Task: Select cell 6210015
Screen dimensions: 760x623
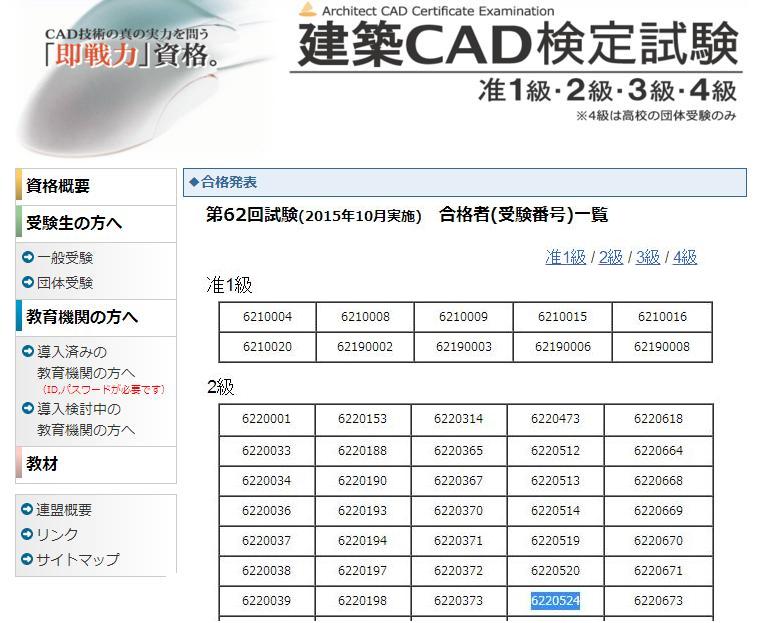Action: 562,317
